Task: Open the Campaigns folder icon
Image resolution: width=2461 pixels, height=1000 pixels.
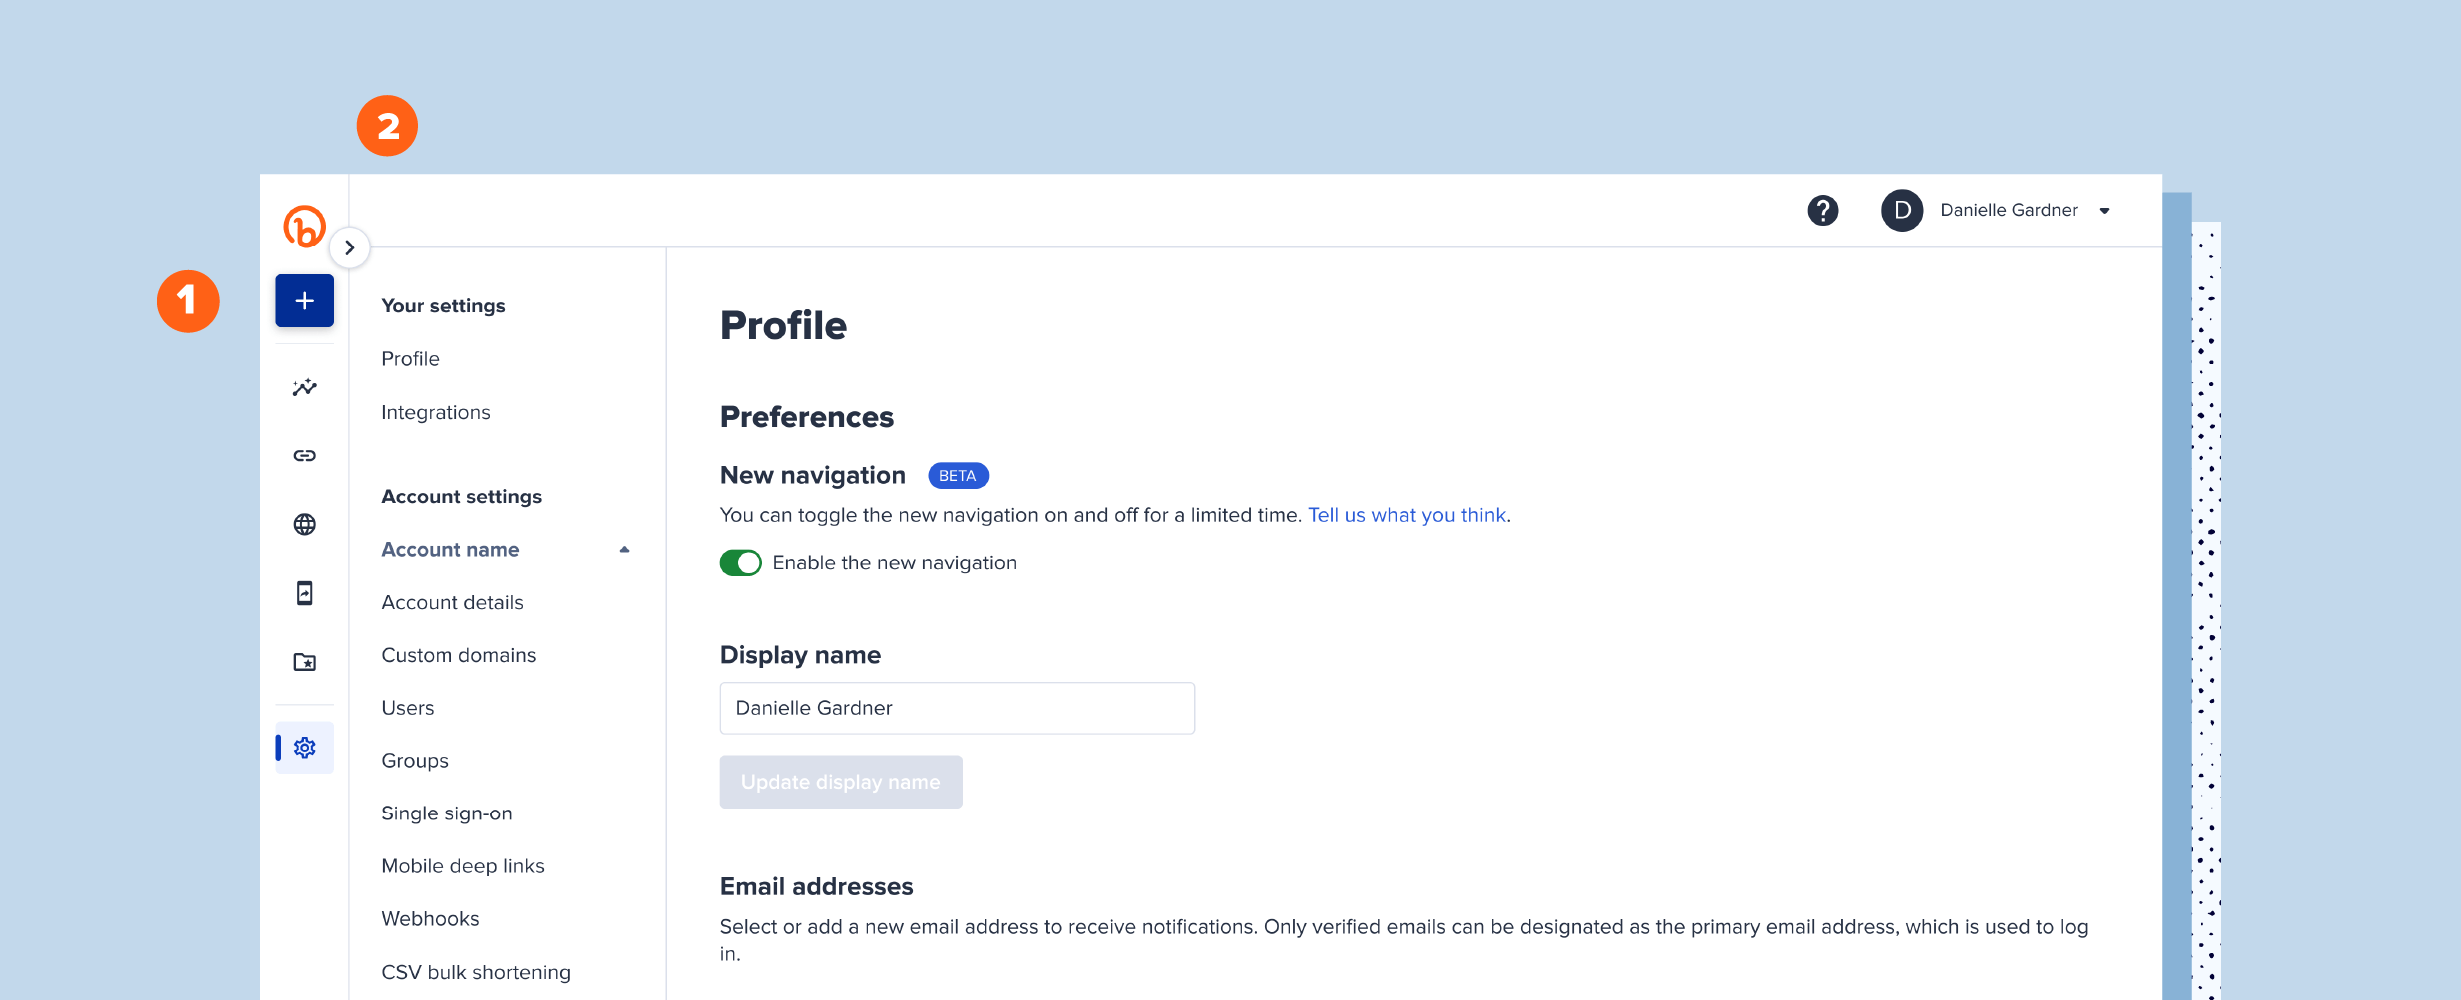Action: pyautogui.click(x=304, y=662)
